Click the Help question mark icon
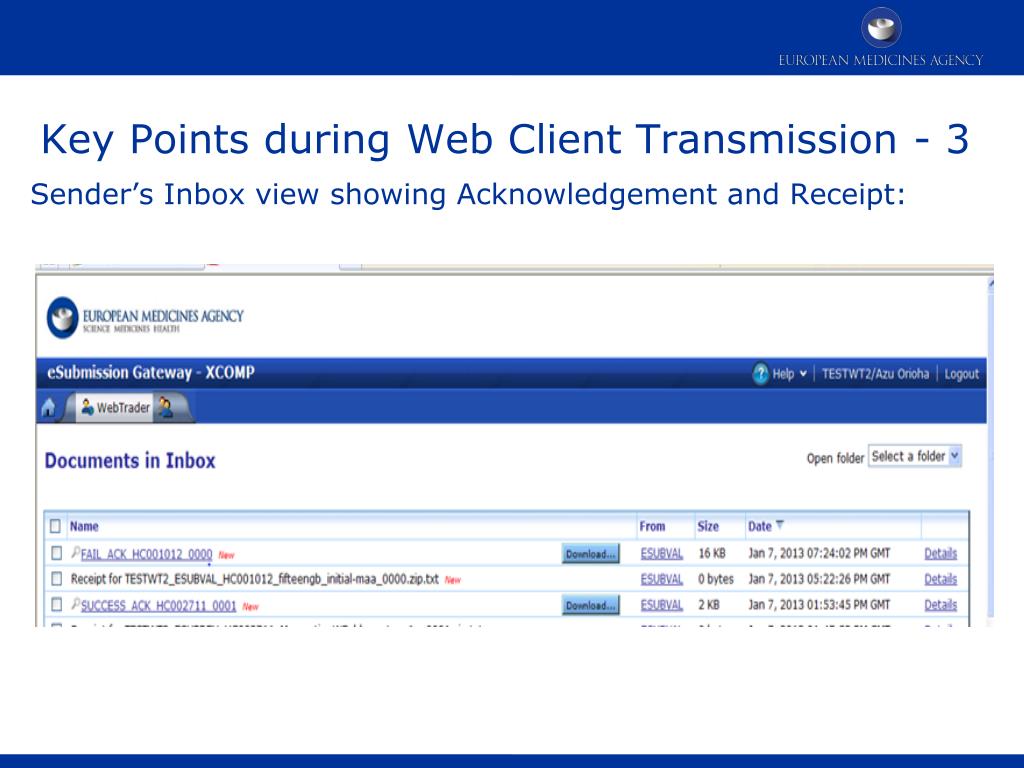Image resolution: width=1024 pixels, height=768 pixels. click(760, 374)
